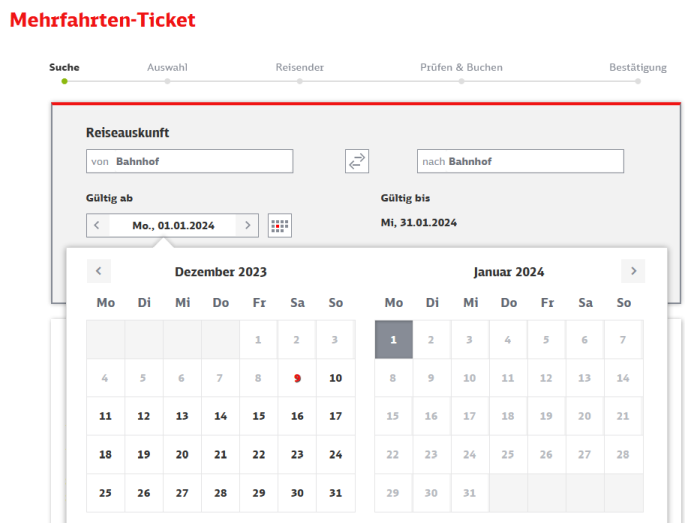Choose 31 December 2023 in calendar
Image resolution: width=685 pixels, height=523 pixels.
(x=336, y=493)
